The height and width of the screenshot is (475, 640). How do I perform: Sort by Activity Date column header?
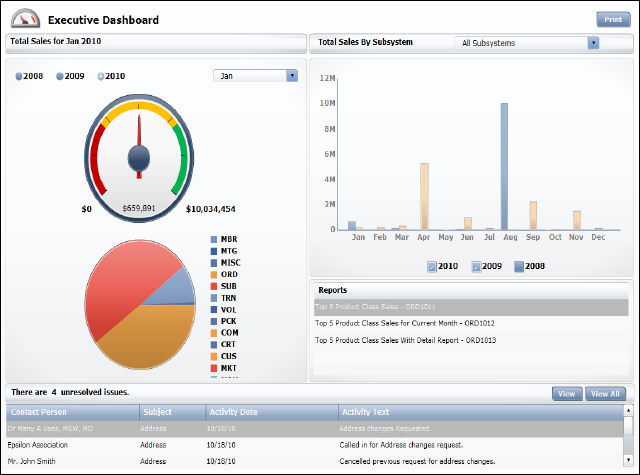233,412
